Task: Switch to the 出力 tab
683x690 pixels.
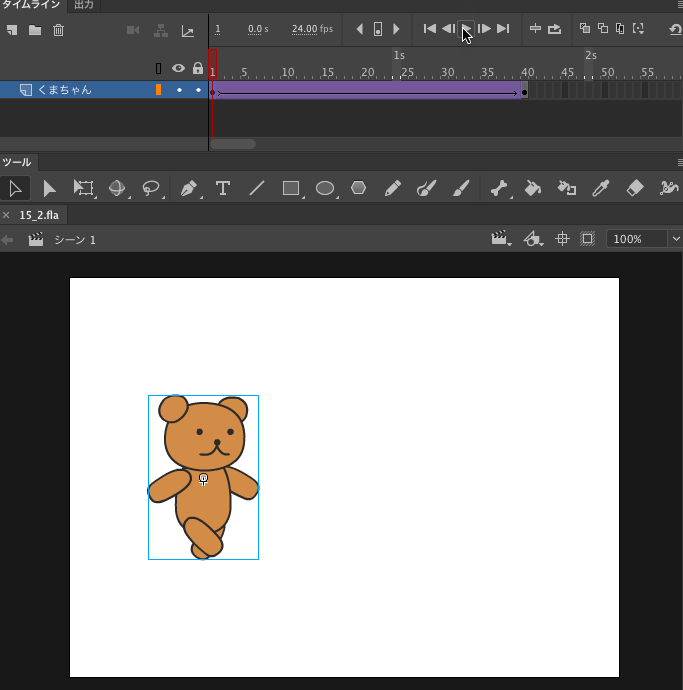Action: pos(84,5)
